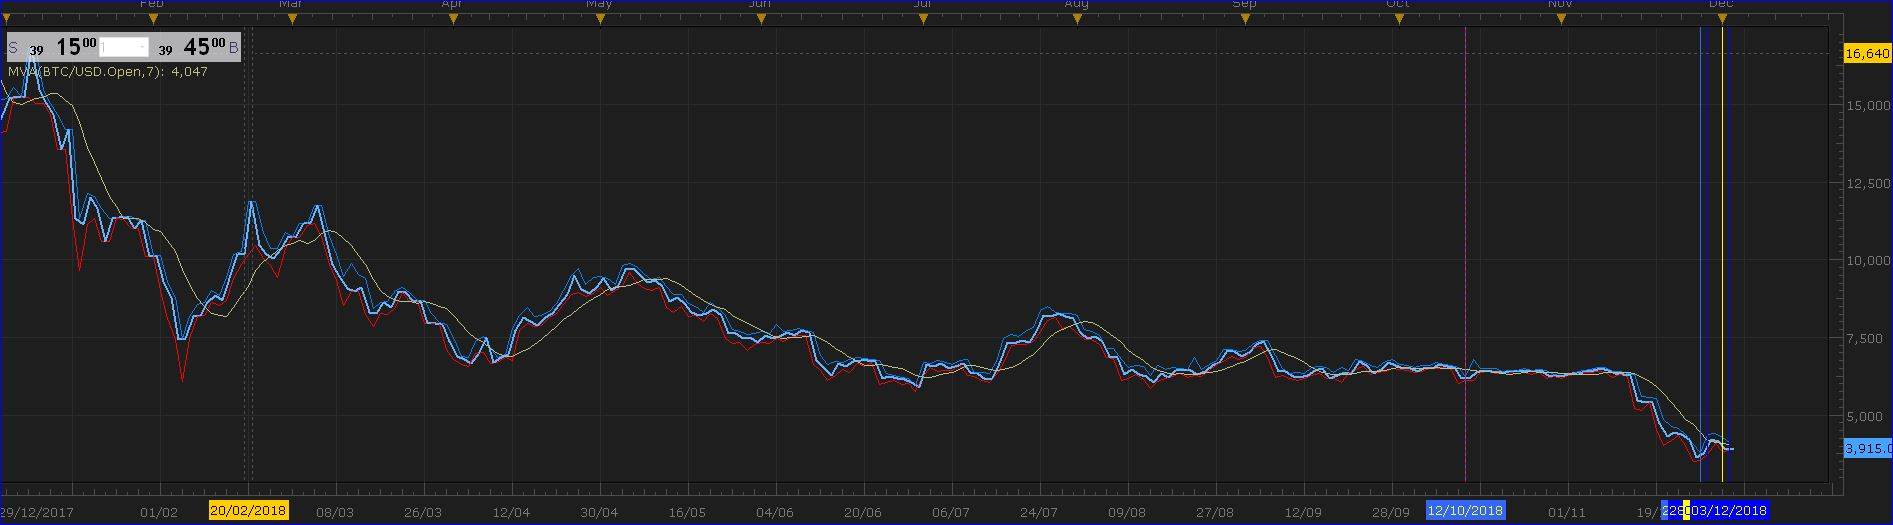
Task: Select the 03/12/2018 date label
Action: coord(1727,511)
